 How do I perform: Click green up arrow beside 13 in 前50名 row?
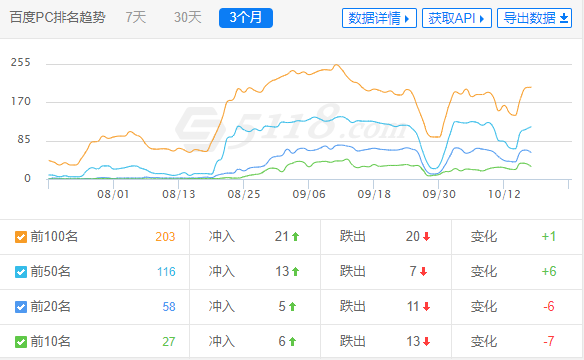point(296,271)
